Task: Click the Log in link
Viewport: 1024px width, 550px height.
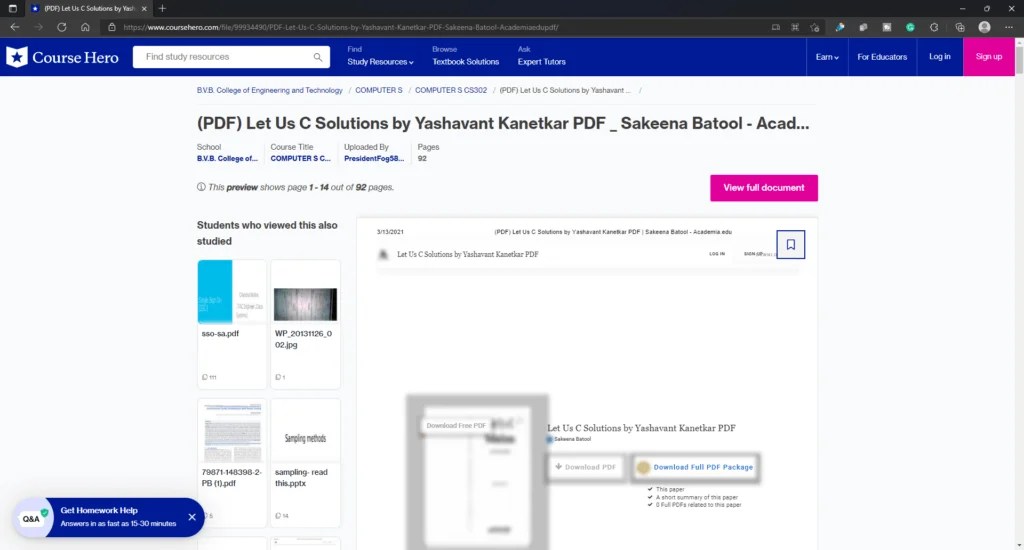Action: (x=939, y=57)
